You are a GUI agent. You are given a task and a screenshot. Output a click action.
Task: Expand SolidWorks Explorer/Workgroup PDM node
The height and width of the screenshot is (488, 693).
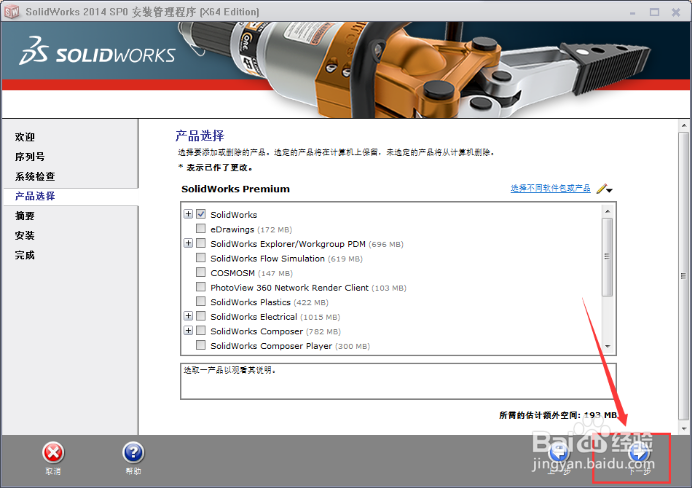pos(188,243)
